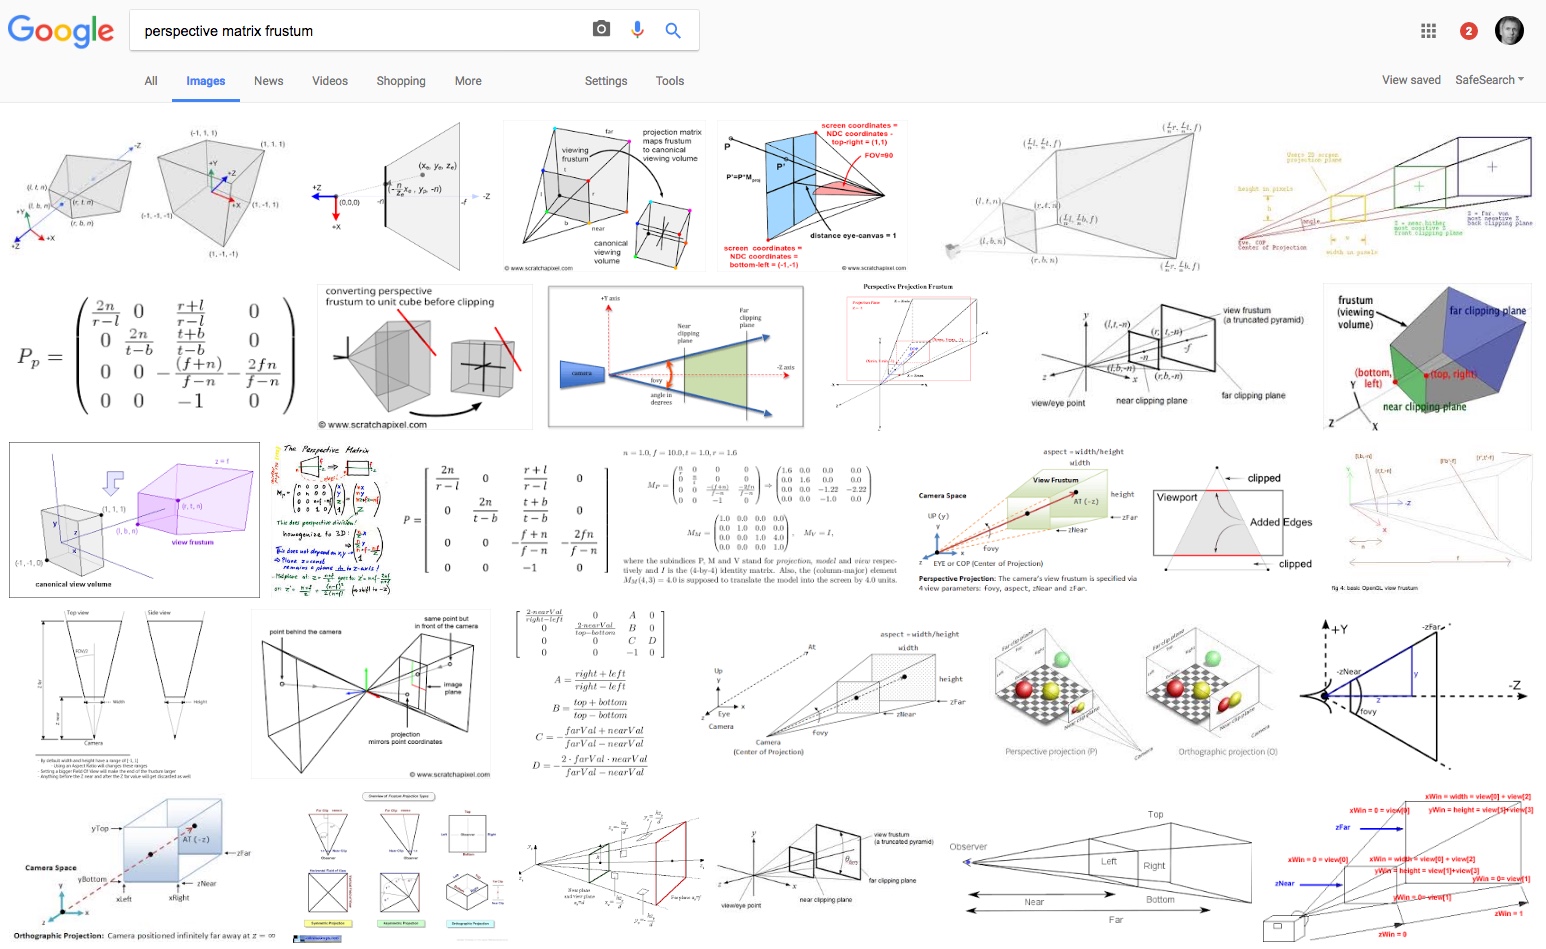
Task: Open the Pp perspective matrix formula image
Action: (155, 356)
